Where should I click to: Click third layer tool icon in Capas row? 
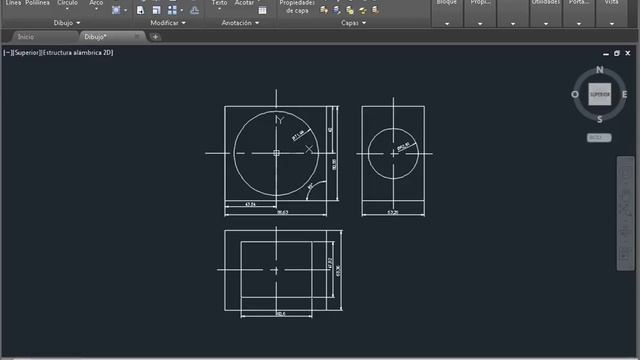[350, 10]
